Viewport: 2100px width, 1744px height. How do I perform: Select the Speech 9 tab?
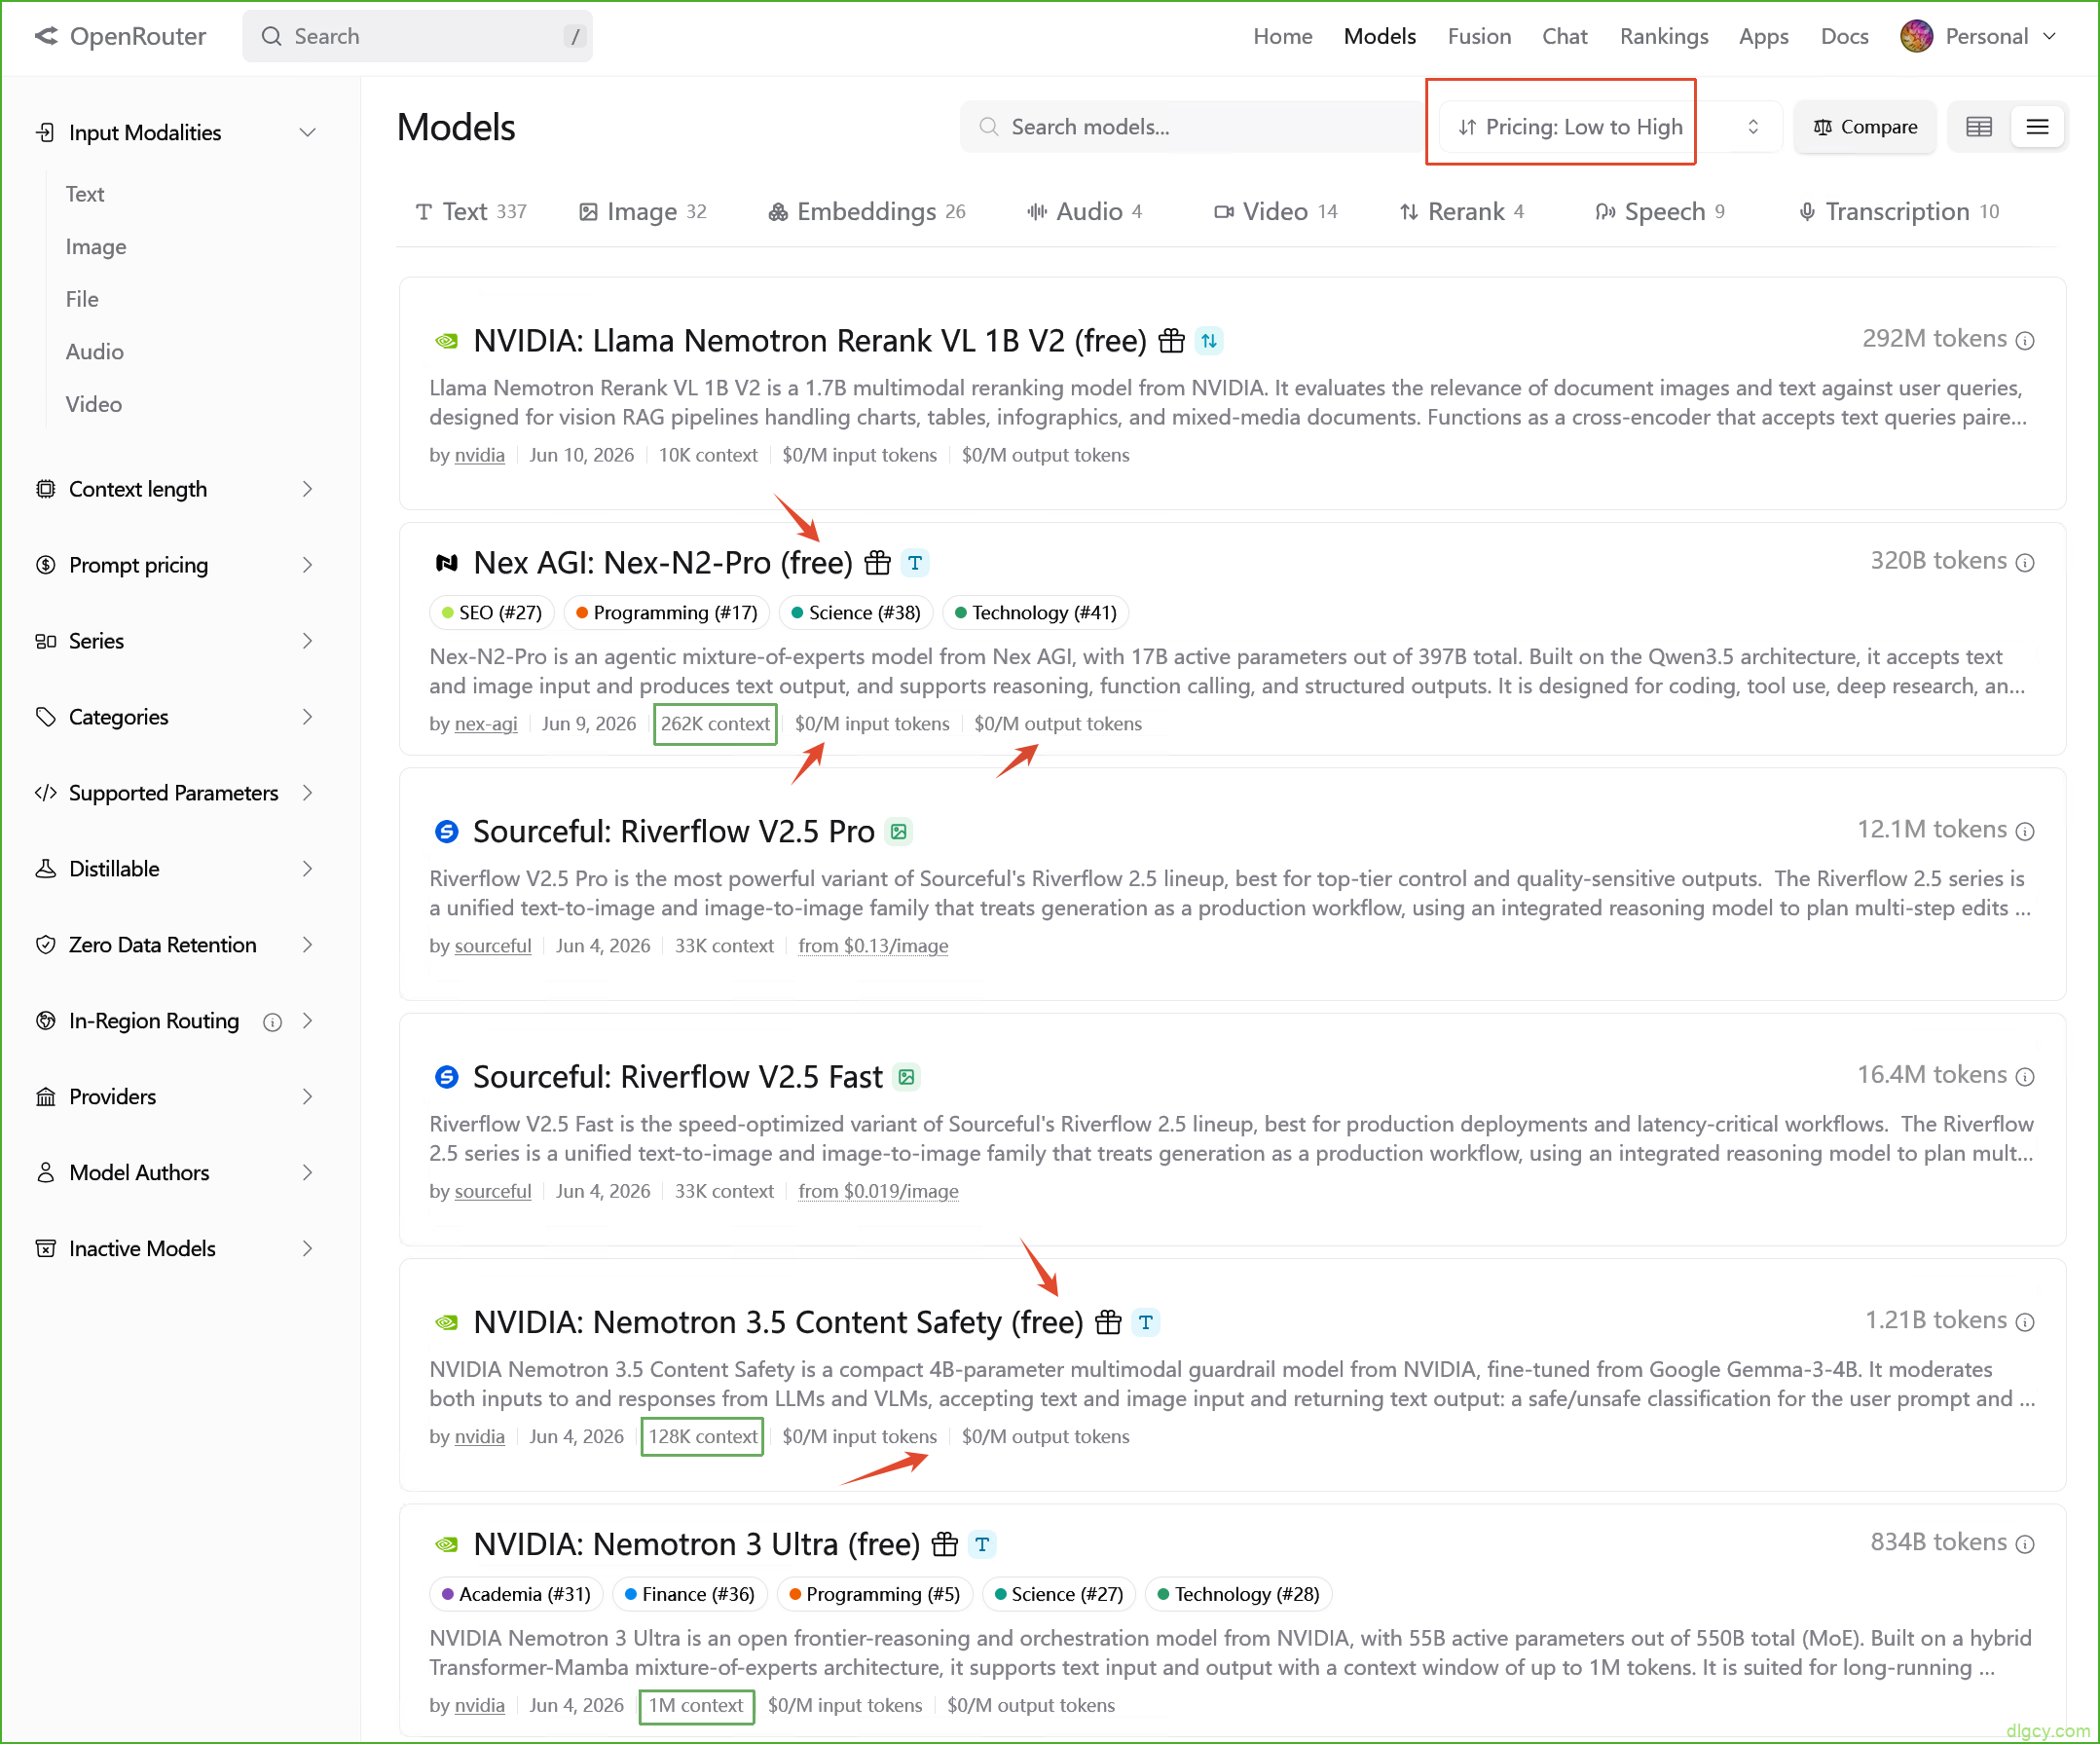[x=1660, y=212]
